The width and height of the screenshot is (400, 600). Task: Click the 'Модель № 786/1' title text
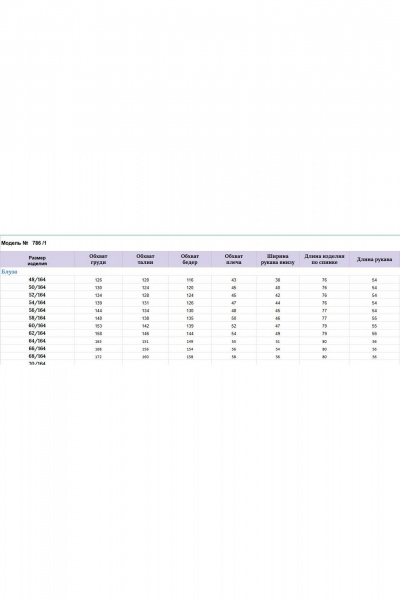[x=24, y=243]
